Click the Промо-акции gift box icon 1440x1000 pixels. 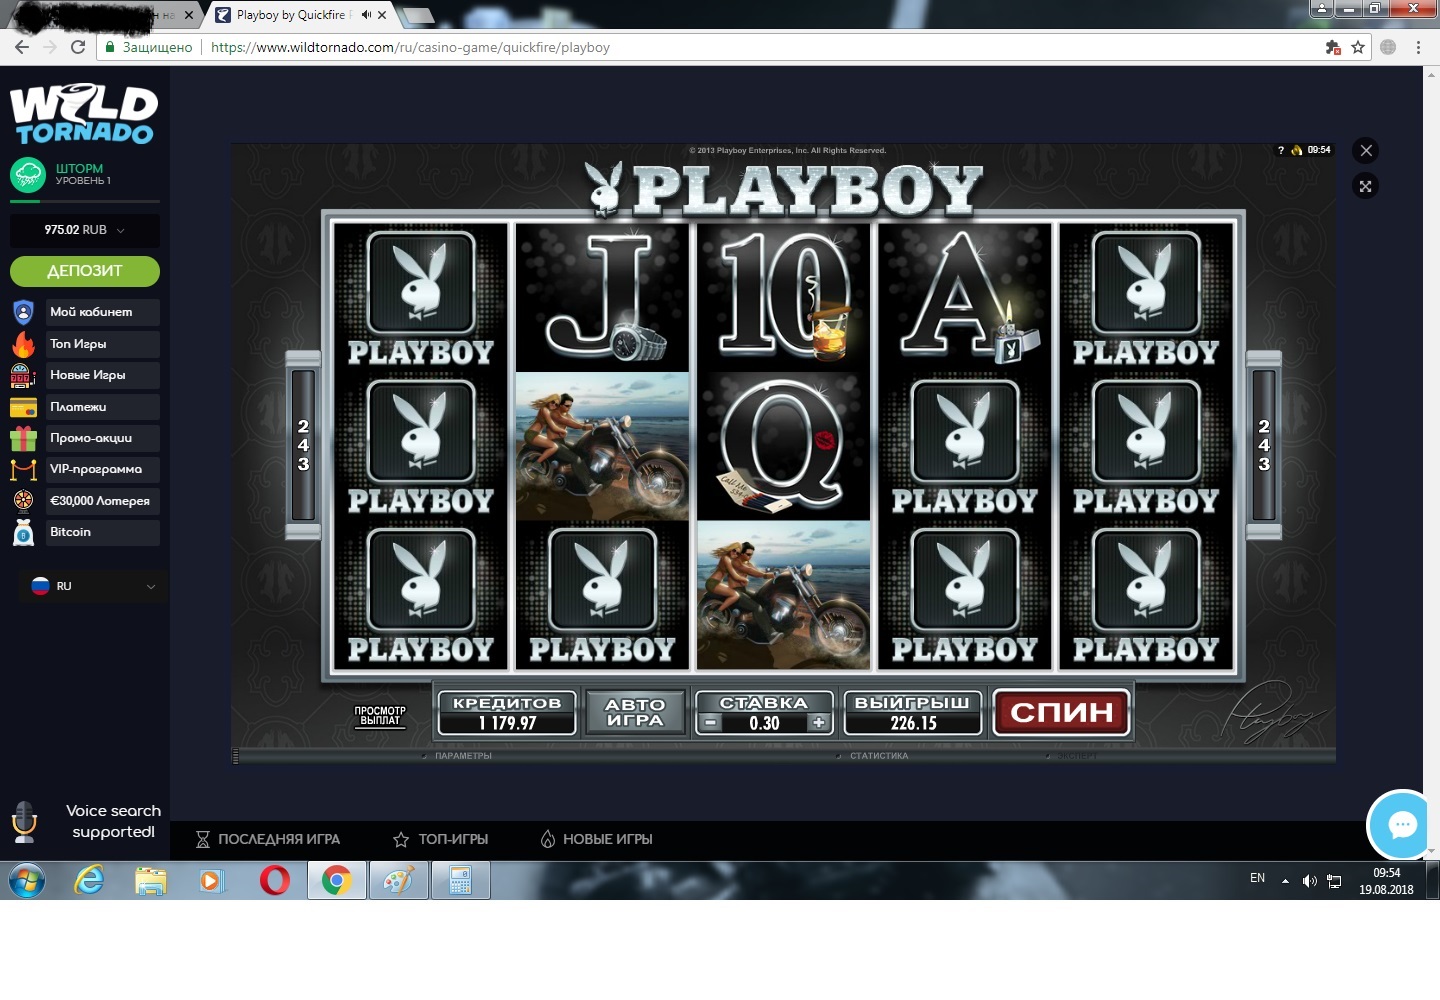(23, 438)
